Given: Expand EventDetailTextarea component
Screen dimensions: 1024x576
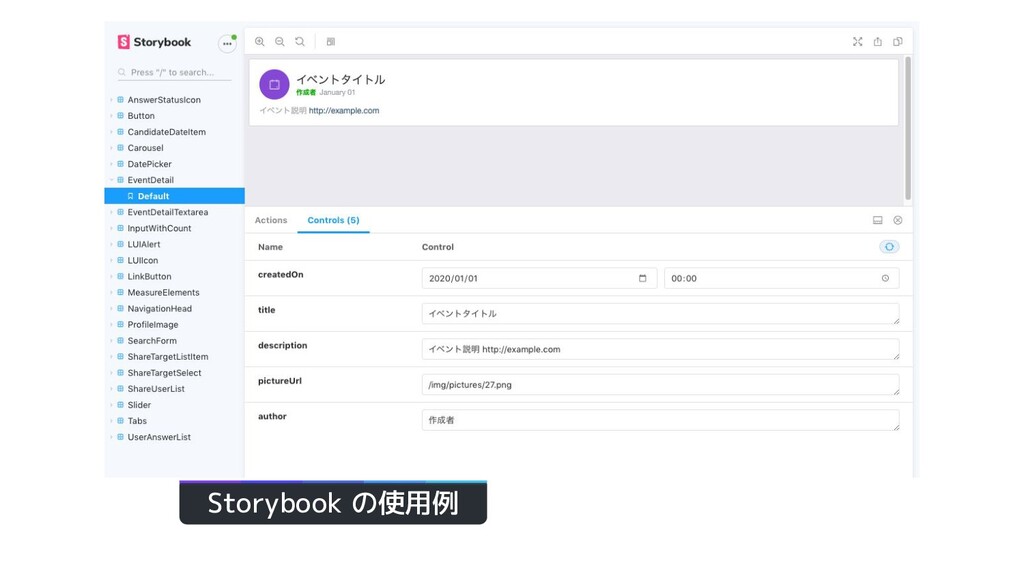Looking at the screenshot, I should click(168, 212).
